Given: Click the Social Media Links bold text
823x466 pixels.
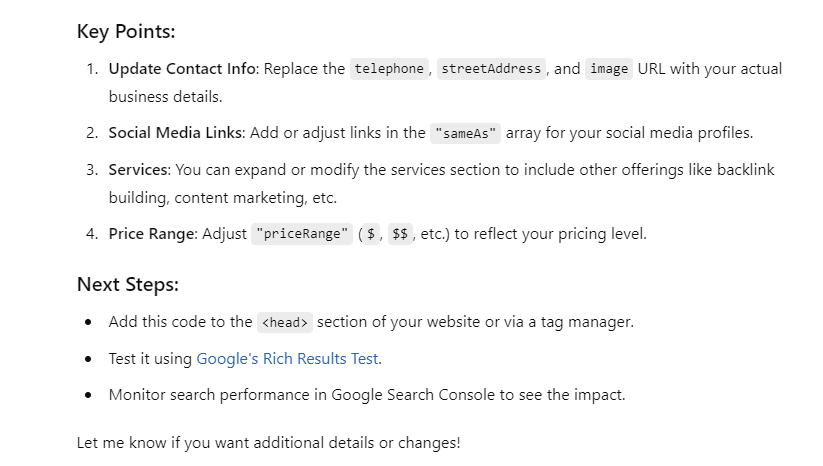Looking at the screenshot, I should pyautogui.click(x=176, y=133).
